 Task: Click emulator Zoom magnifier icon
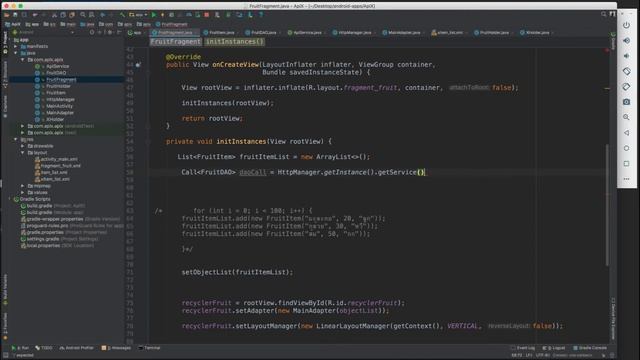[x=626, y=117]
